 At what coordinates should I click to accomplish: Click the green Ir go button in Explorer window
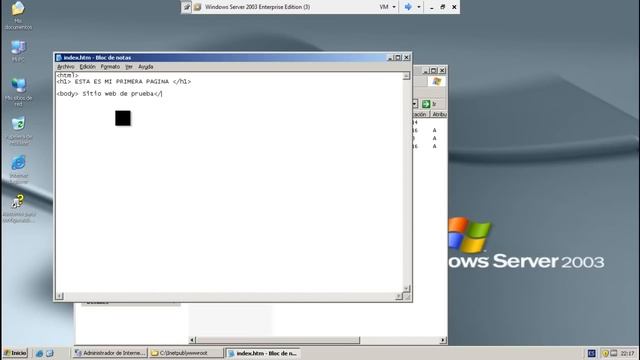(429, 104)
